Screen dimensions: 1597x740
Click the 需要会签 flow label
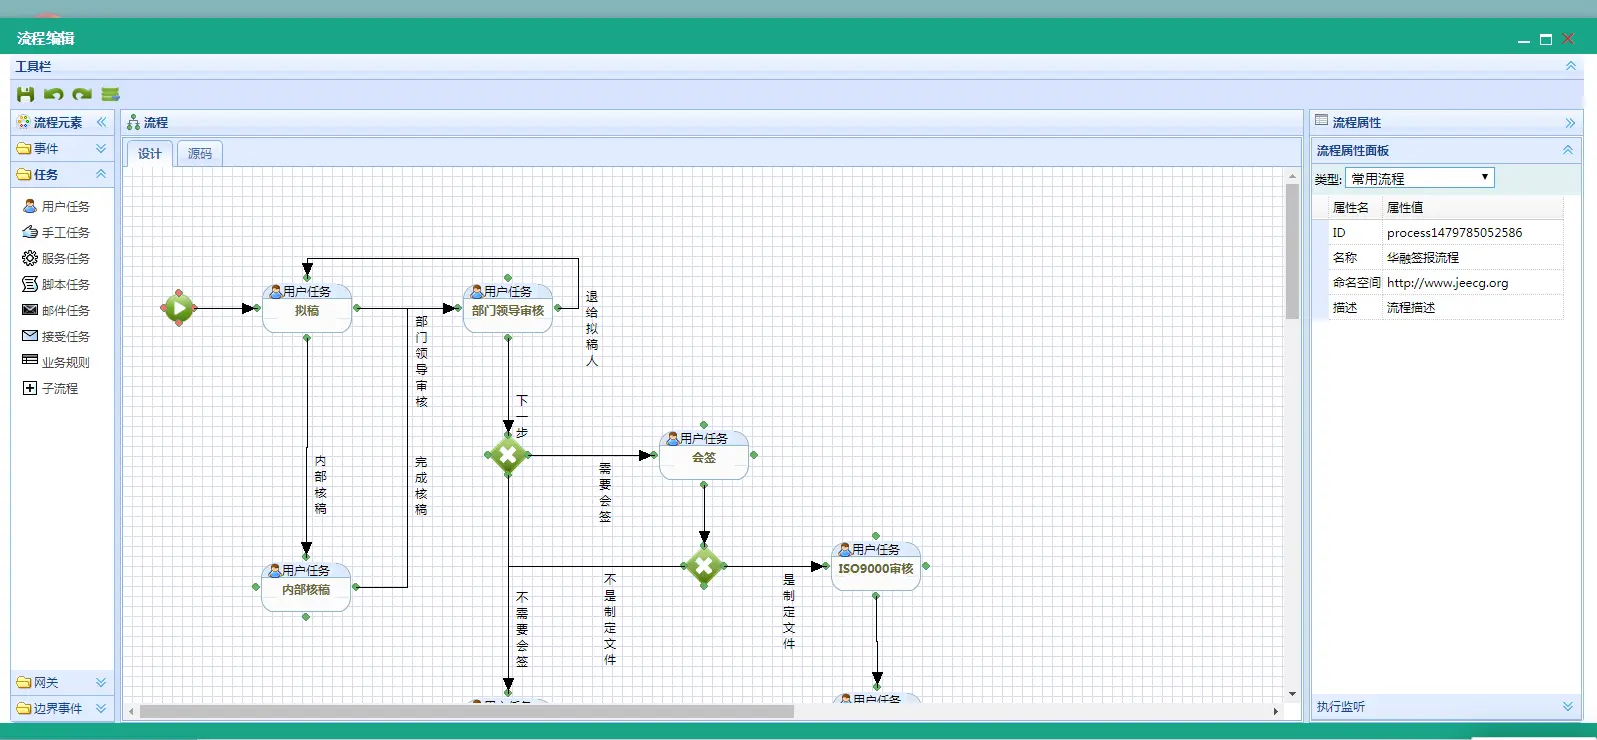point(605,492)
